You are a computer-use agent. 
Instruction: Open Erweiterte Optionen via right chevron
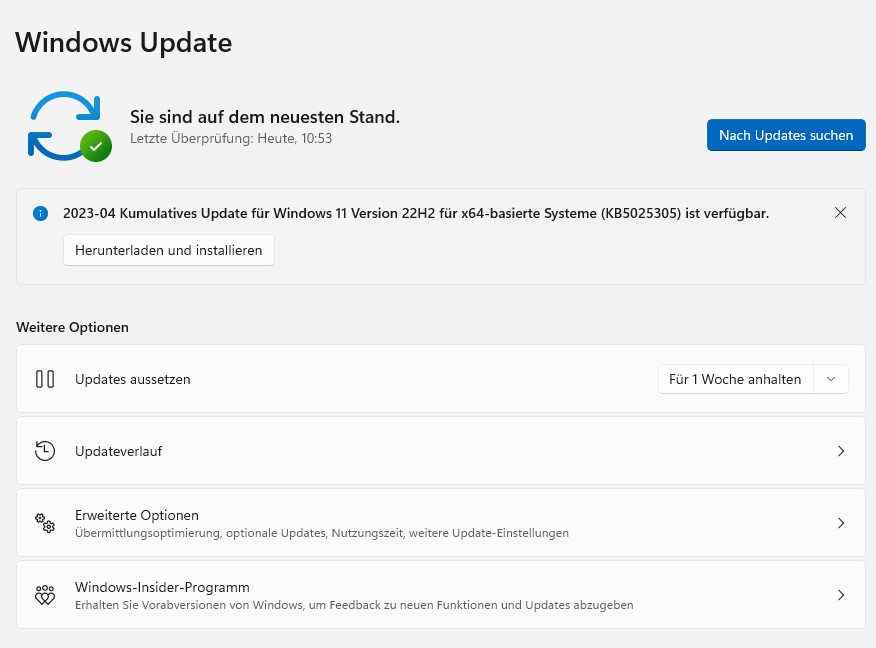[841, 523]
